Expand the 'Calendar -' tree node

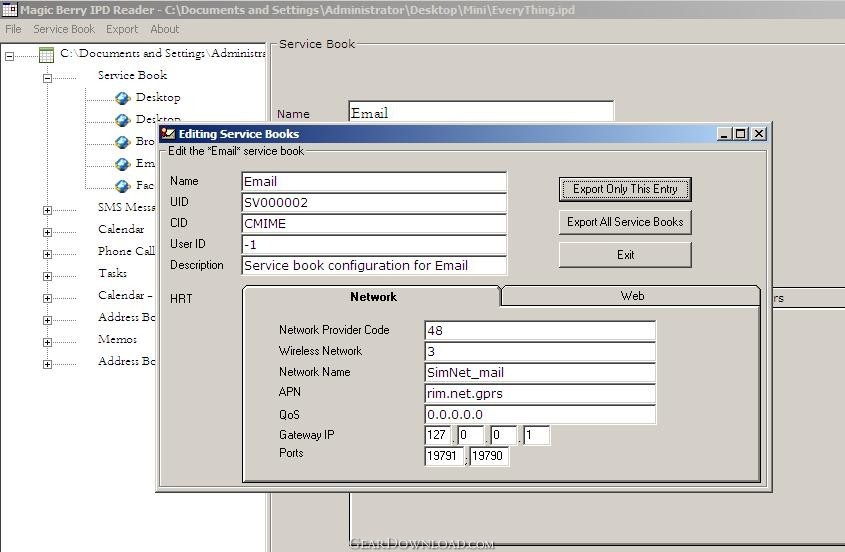(47, 298)
